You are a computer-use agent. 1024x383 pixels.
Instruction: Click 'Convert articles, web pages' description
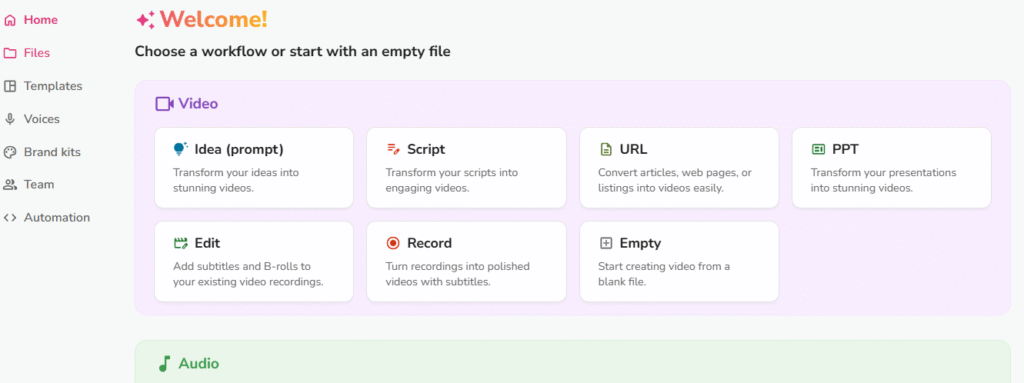coord(675,180)
